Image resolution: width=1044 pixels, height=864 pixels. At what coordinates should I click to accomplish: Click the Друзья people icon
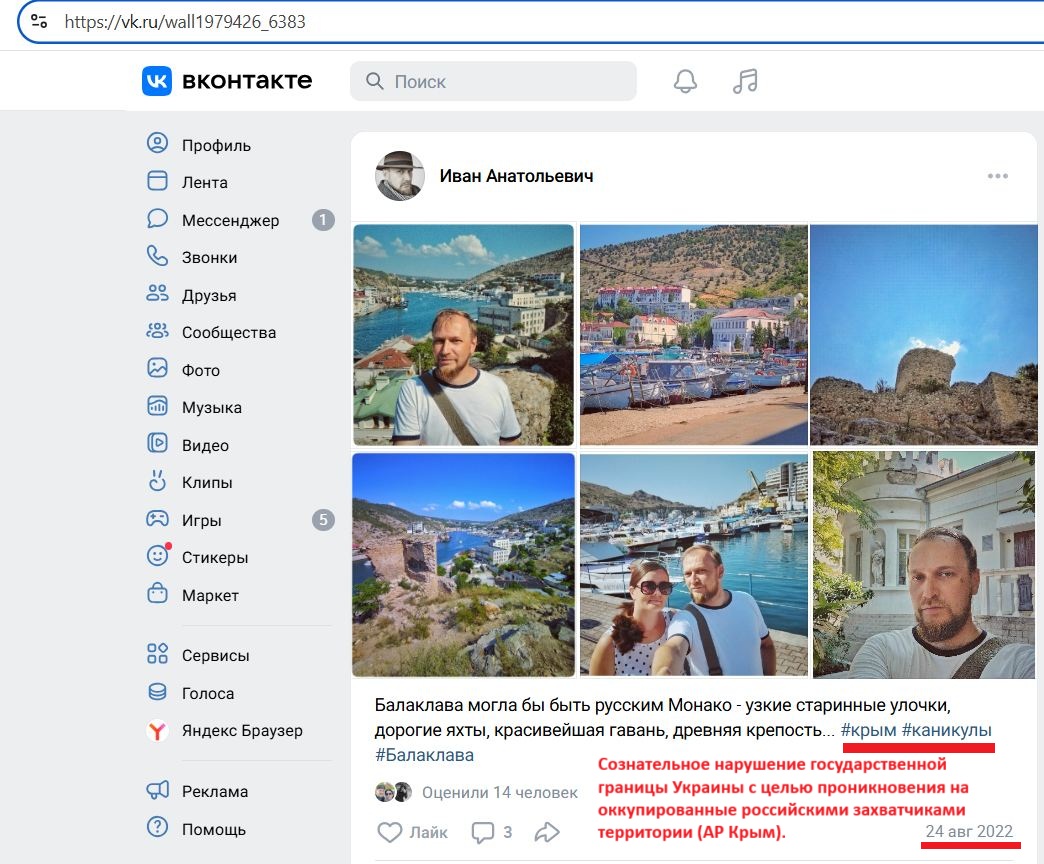click(x=157, y=294)
